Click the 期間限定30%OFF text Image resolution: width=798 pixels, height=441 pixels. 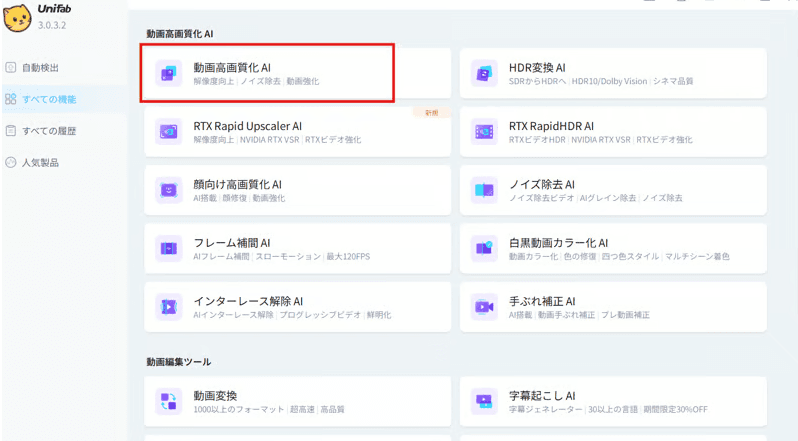click(675, 409)
